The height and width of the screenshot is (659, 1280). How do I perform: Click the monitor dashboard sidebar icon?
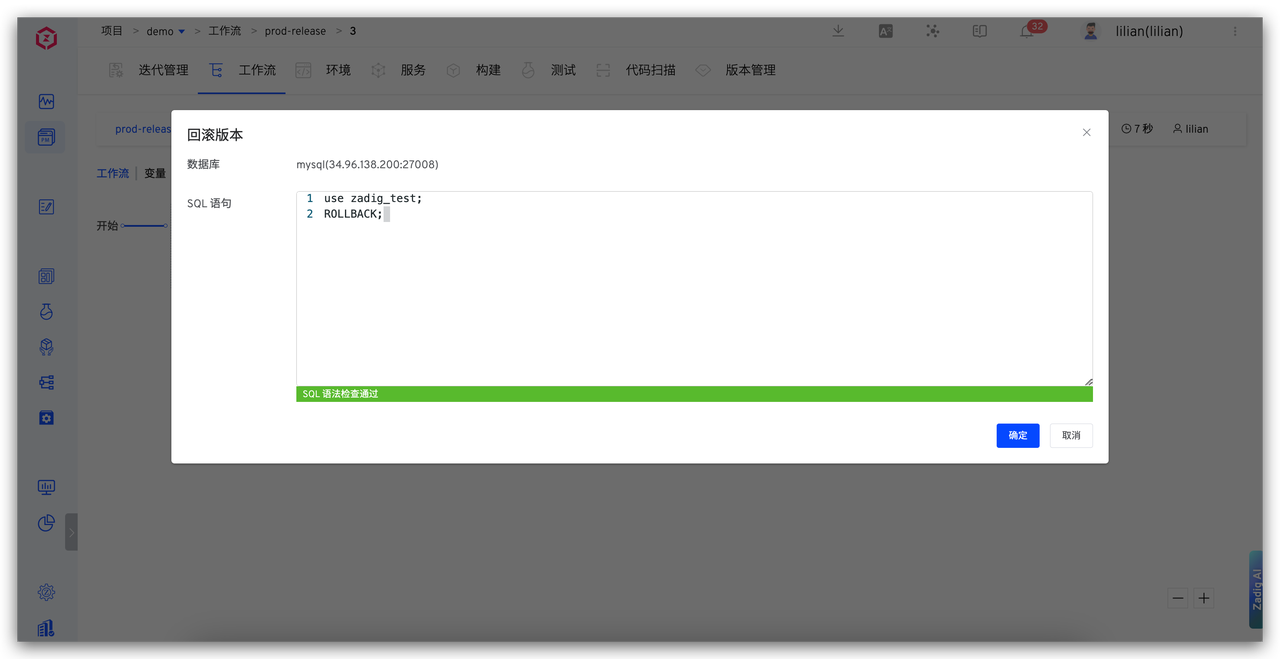46,487
